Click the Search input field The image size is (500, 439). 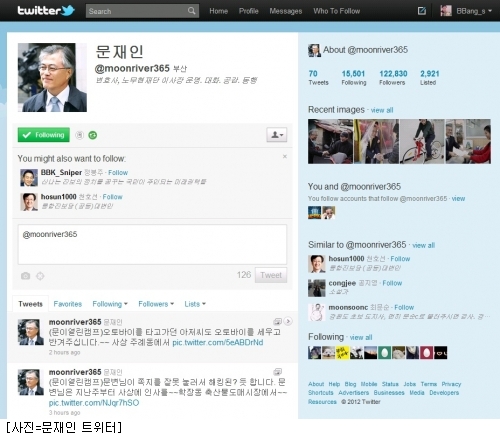point(137,11)
